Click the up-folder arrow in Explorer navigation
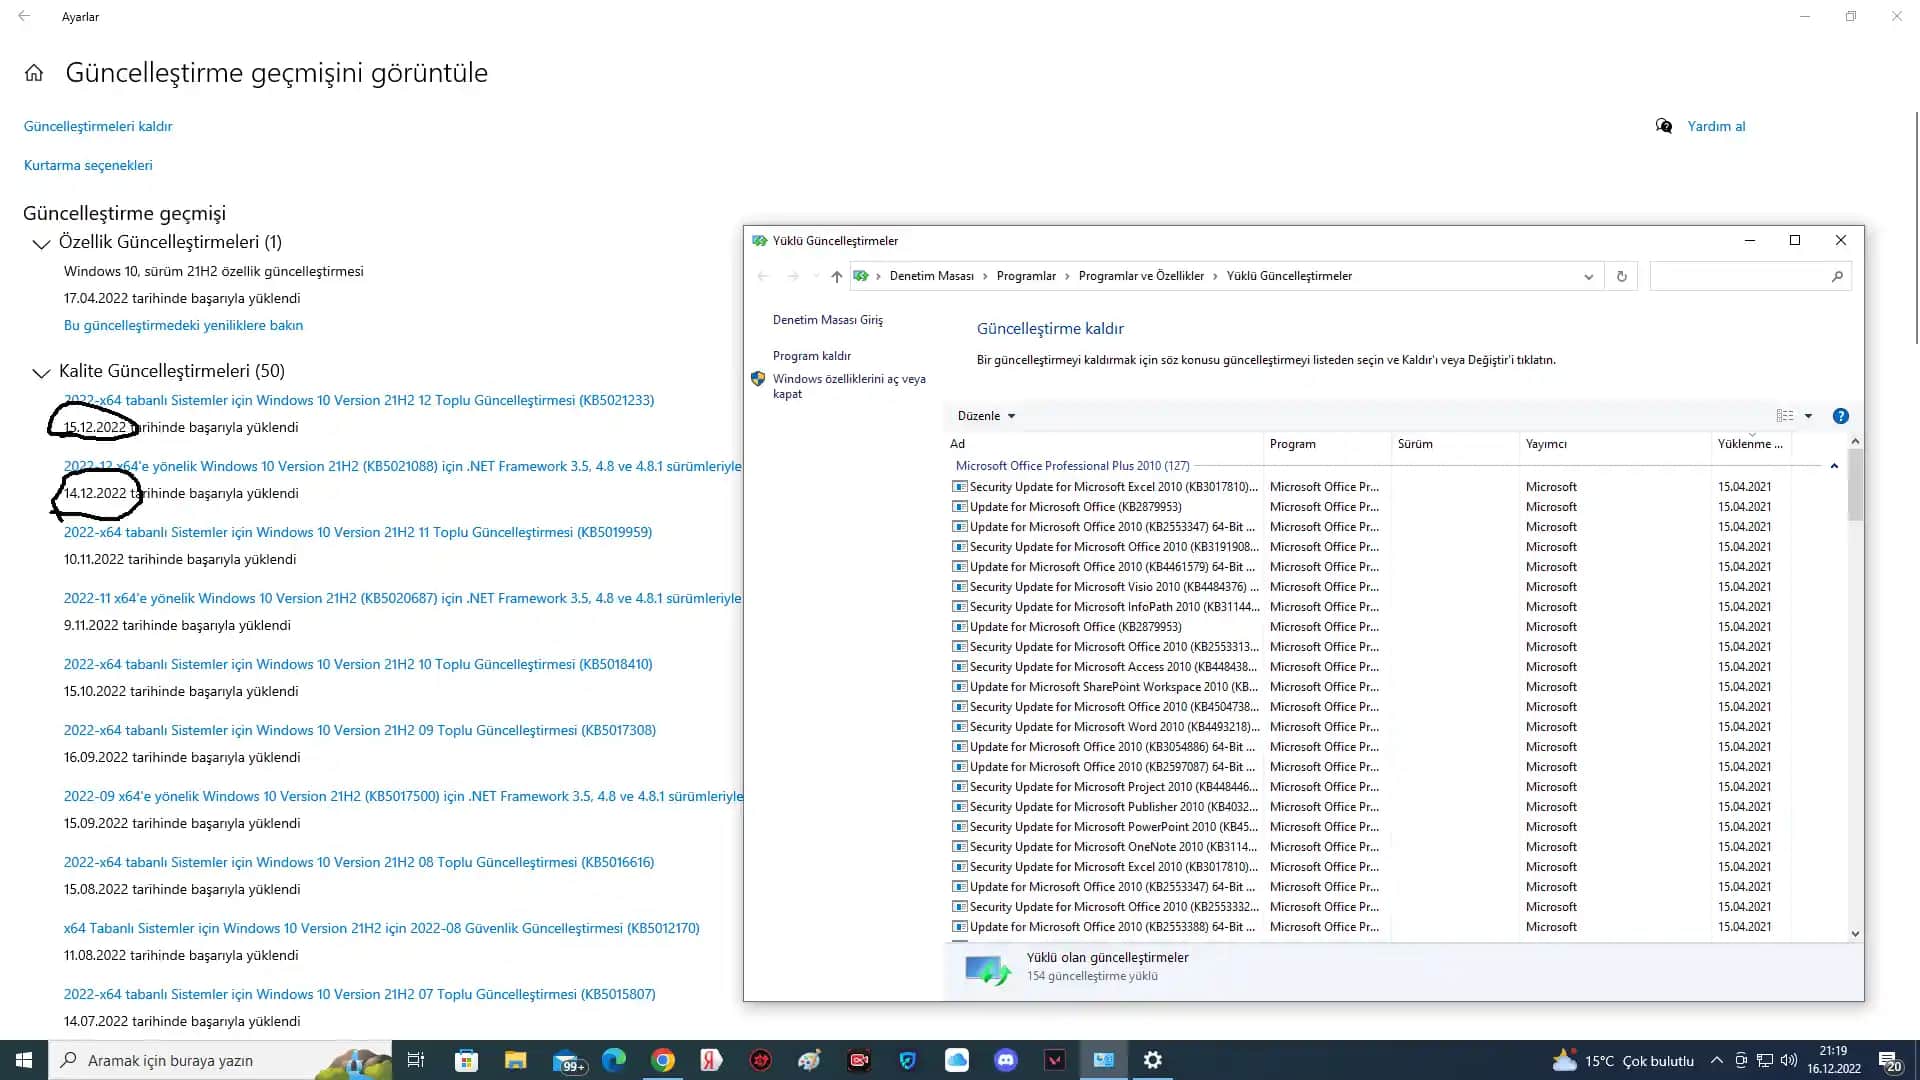 point(836,276)
